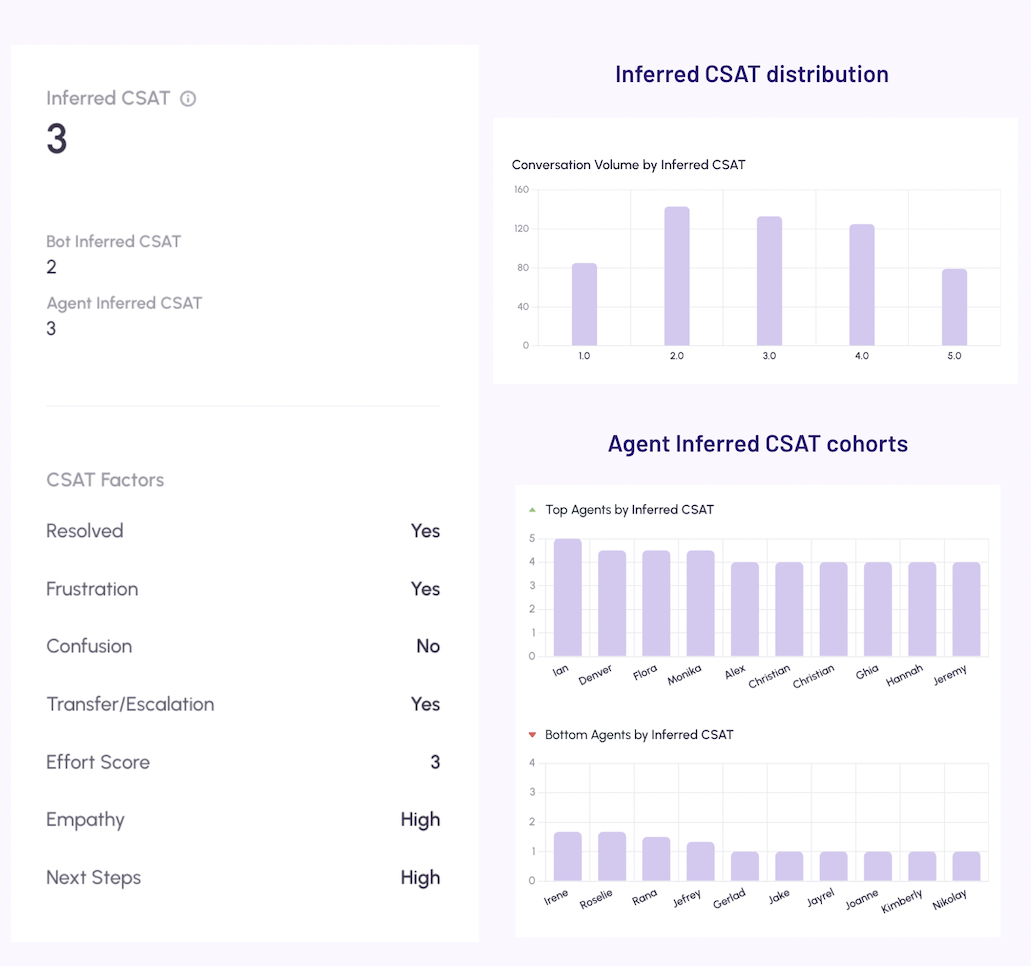Click the Frustration factor row label
The image size is (1031, 966).
[92, 589]
